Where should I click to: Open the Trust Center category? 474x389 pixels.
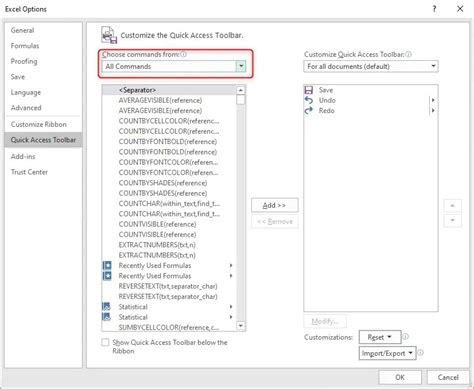coord(43,172)
